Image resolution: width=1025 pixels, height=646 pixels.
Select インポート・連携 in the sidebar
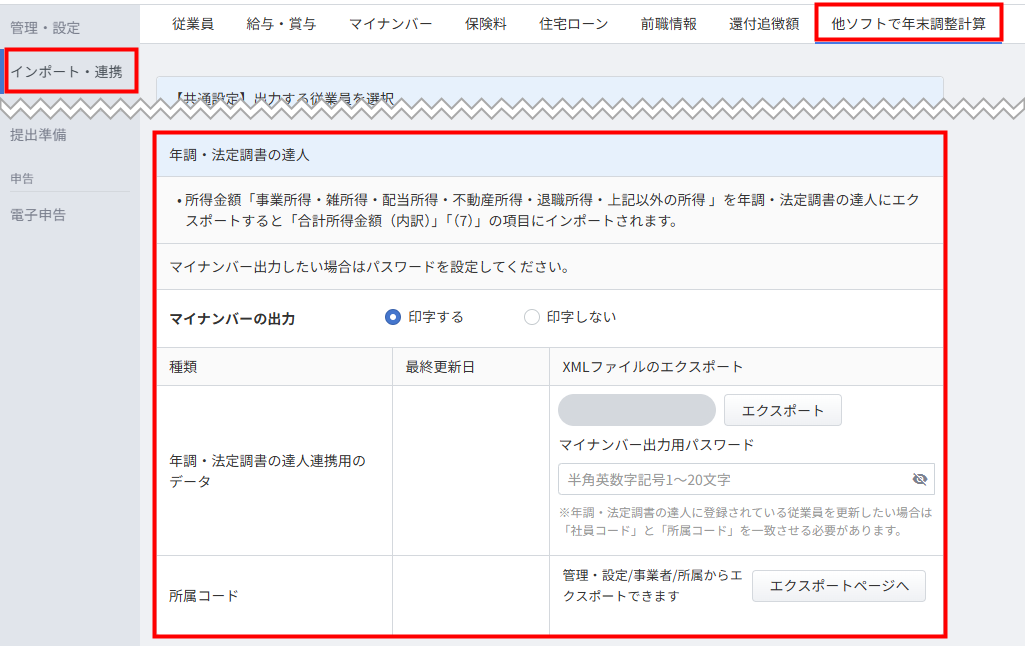[x=67, y=72]
